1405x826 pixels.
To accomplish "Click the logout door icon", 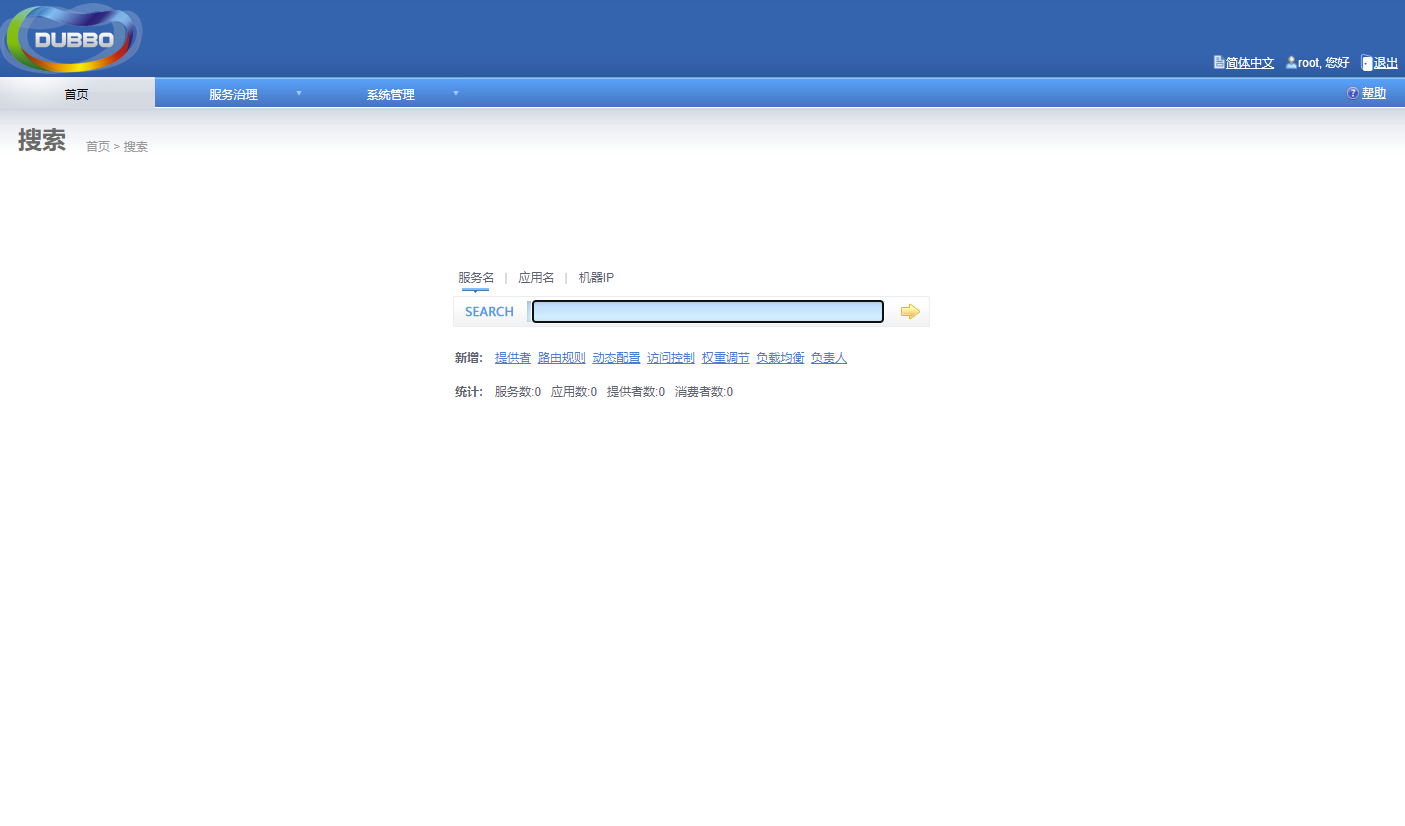I will click(x=1367, y=63).
